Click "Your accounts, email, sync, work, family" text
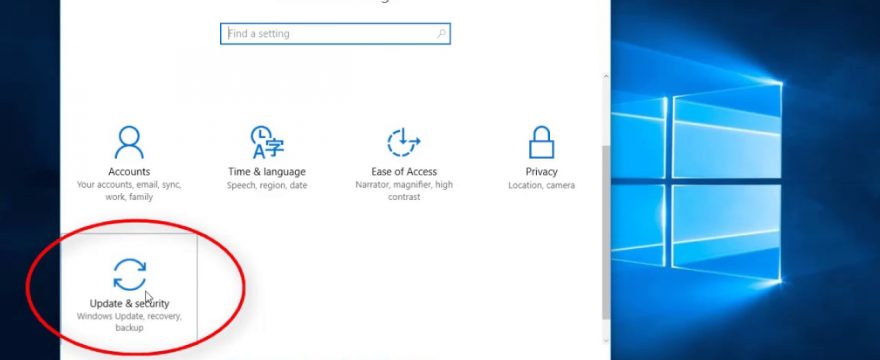This screenshot has width=880, height=360. point(129,191)
